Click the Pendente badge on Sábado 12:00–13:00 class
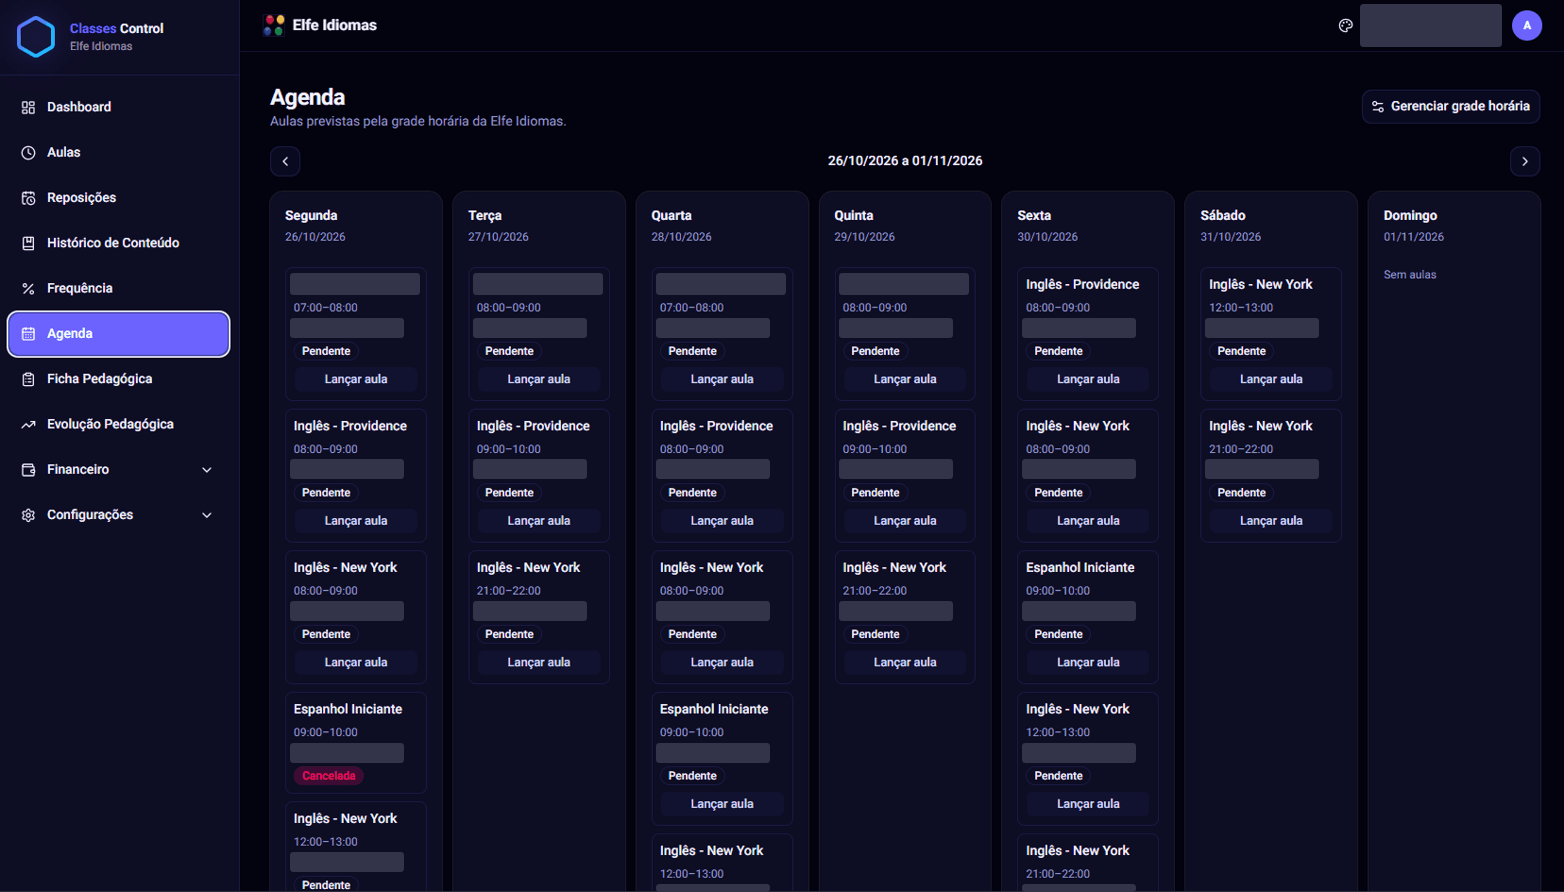 point(1242,351)
